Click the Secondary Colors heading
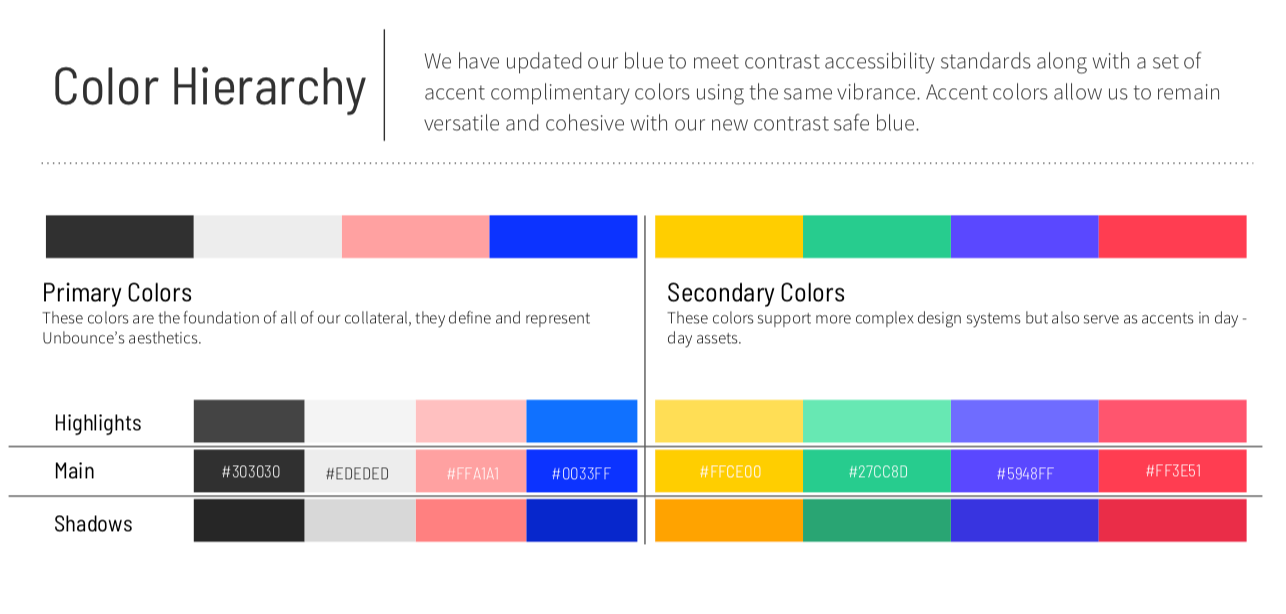 [x=756, y=293]
